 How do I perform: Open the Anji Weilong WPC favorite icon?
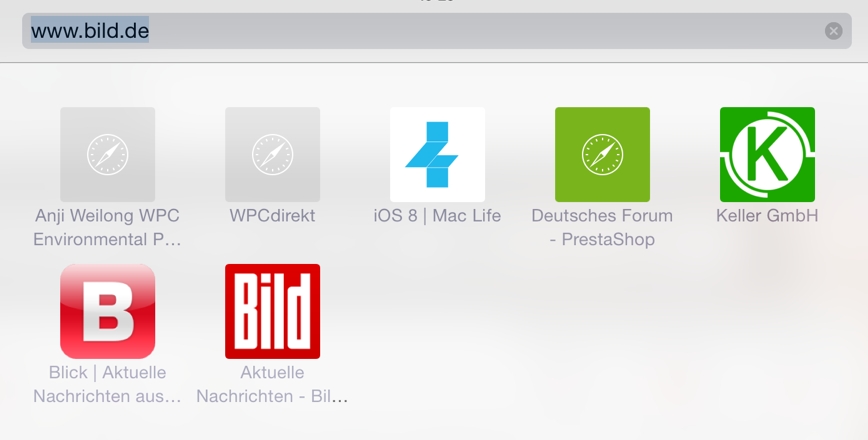[x=107, y=154]
